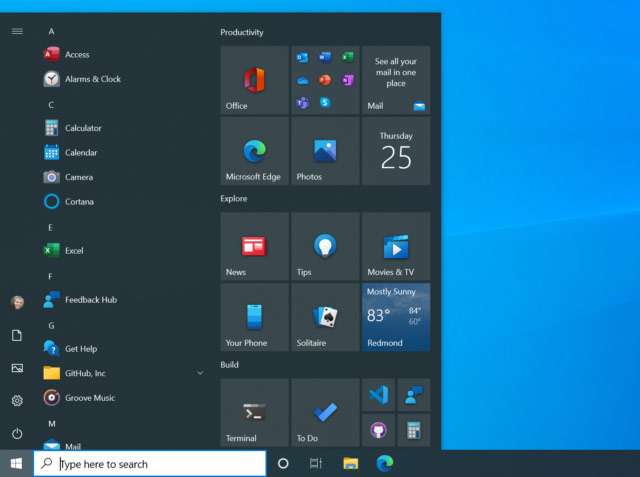The image size is (640, 477).
Task: Select Feedback Hub in the app list
Action: tap(90, 300)
